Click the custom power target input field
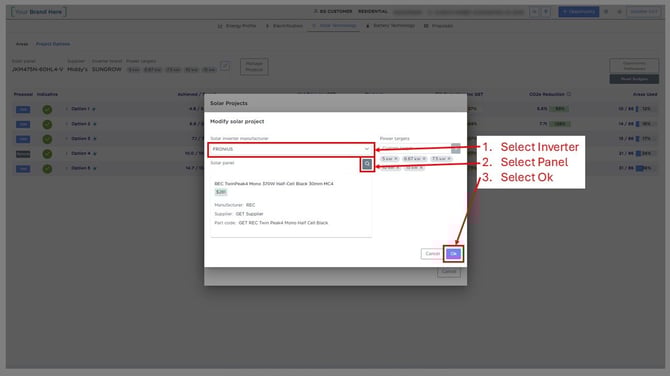This screenshot has height=376, width=670. point(414,148)
